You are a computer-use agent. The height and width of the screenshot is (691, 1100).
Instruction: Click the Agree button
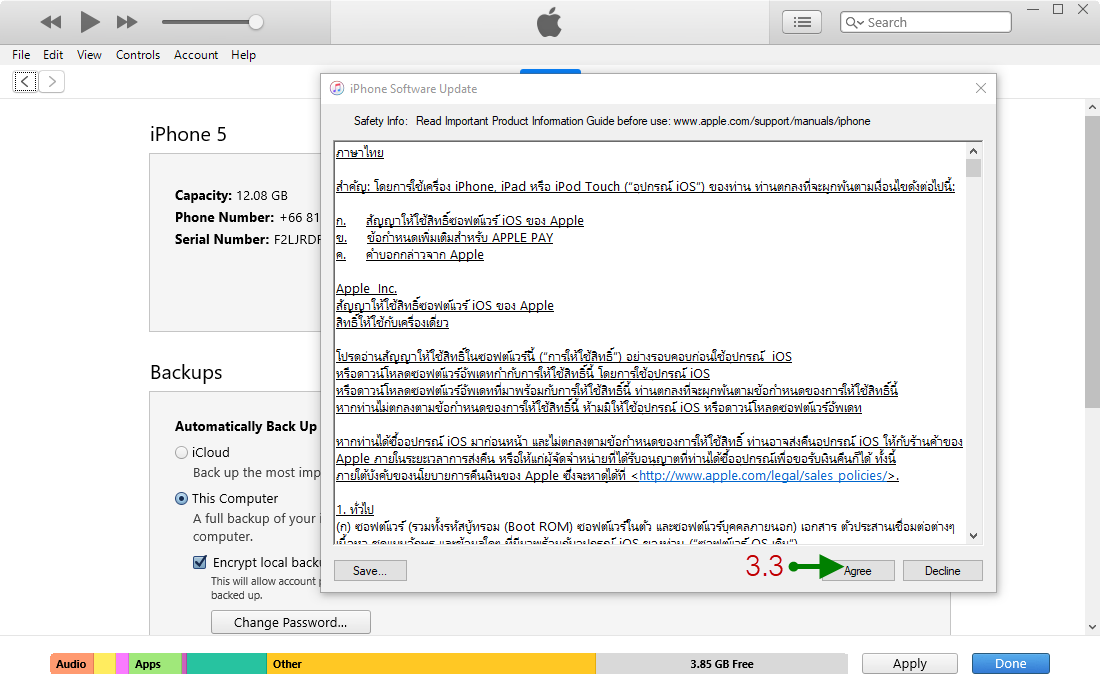[x=857, y=571]
